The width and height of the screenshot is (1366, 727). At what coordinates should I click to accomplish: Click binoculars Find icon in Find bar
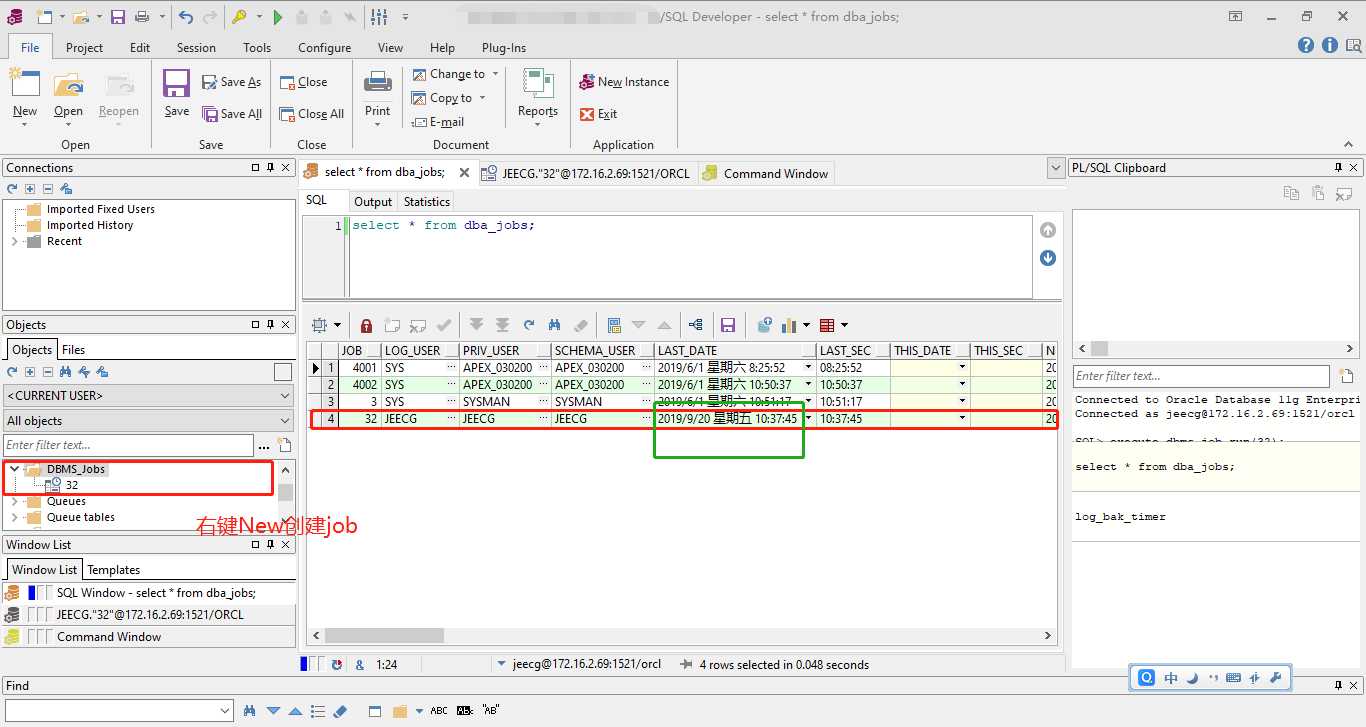[x=251, y=711]
